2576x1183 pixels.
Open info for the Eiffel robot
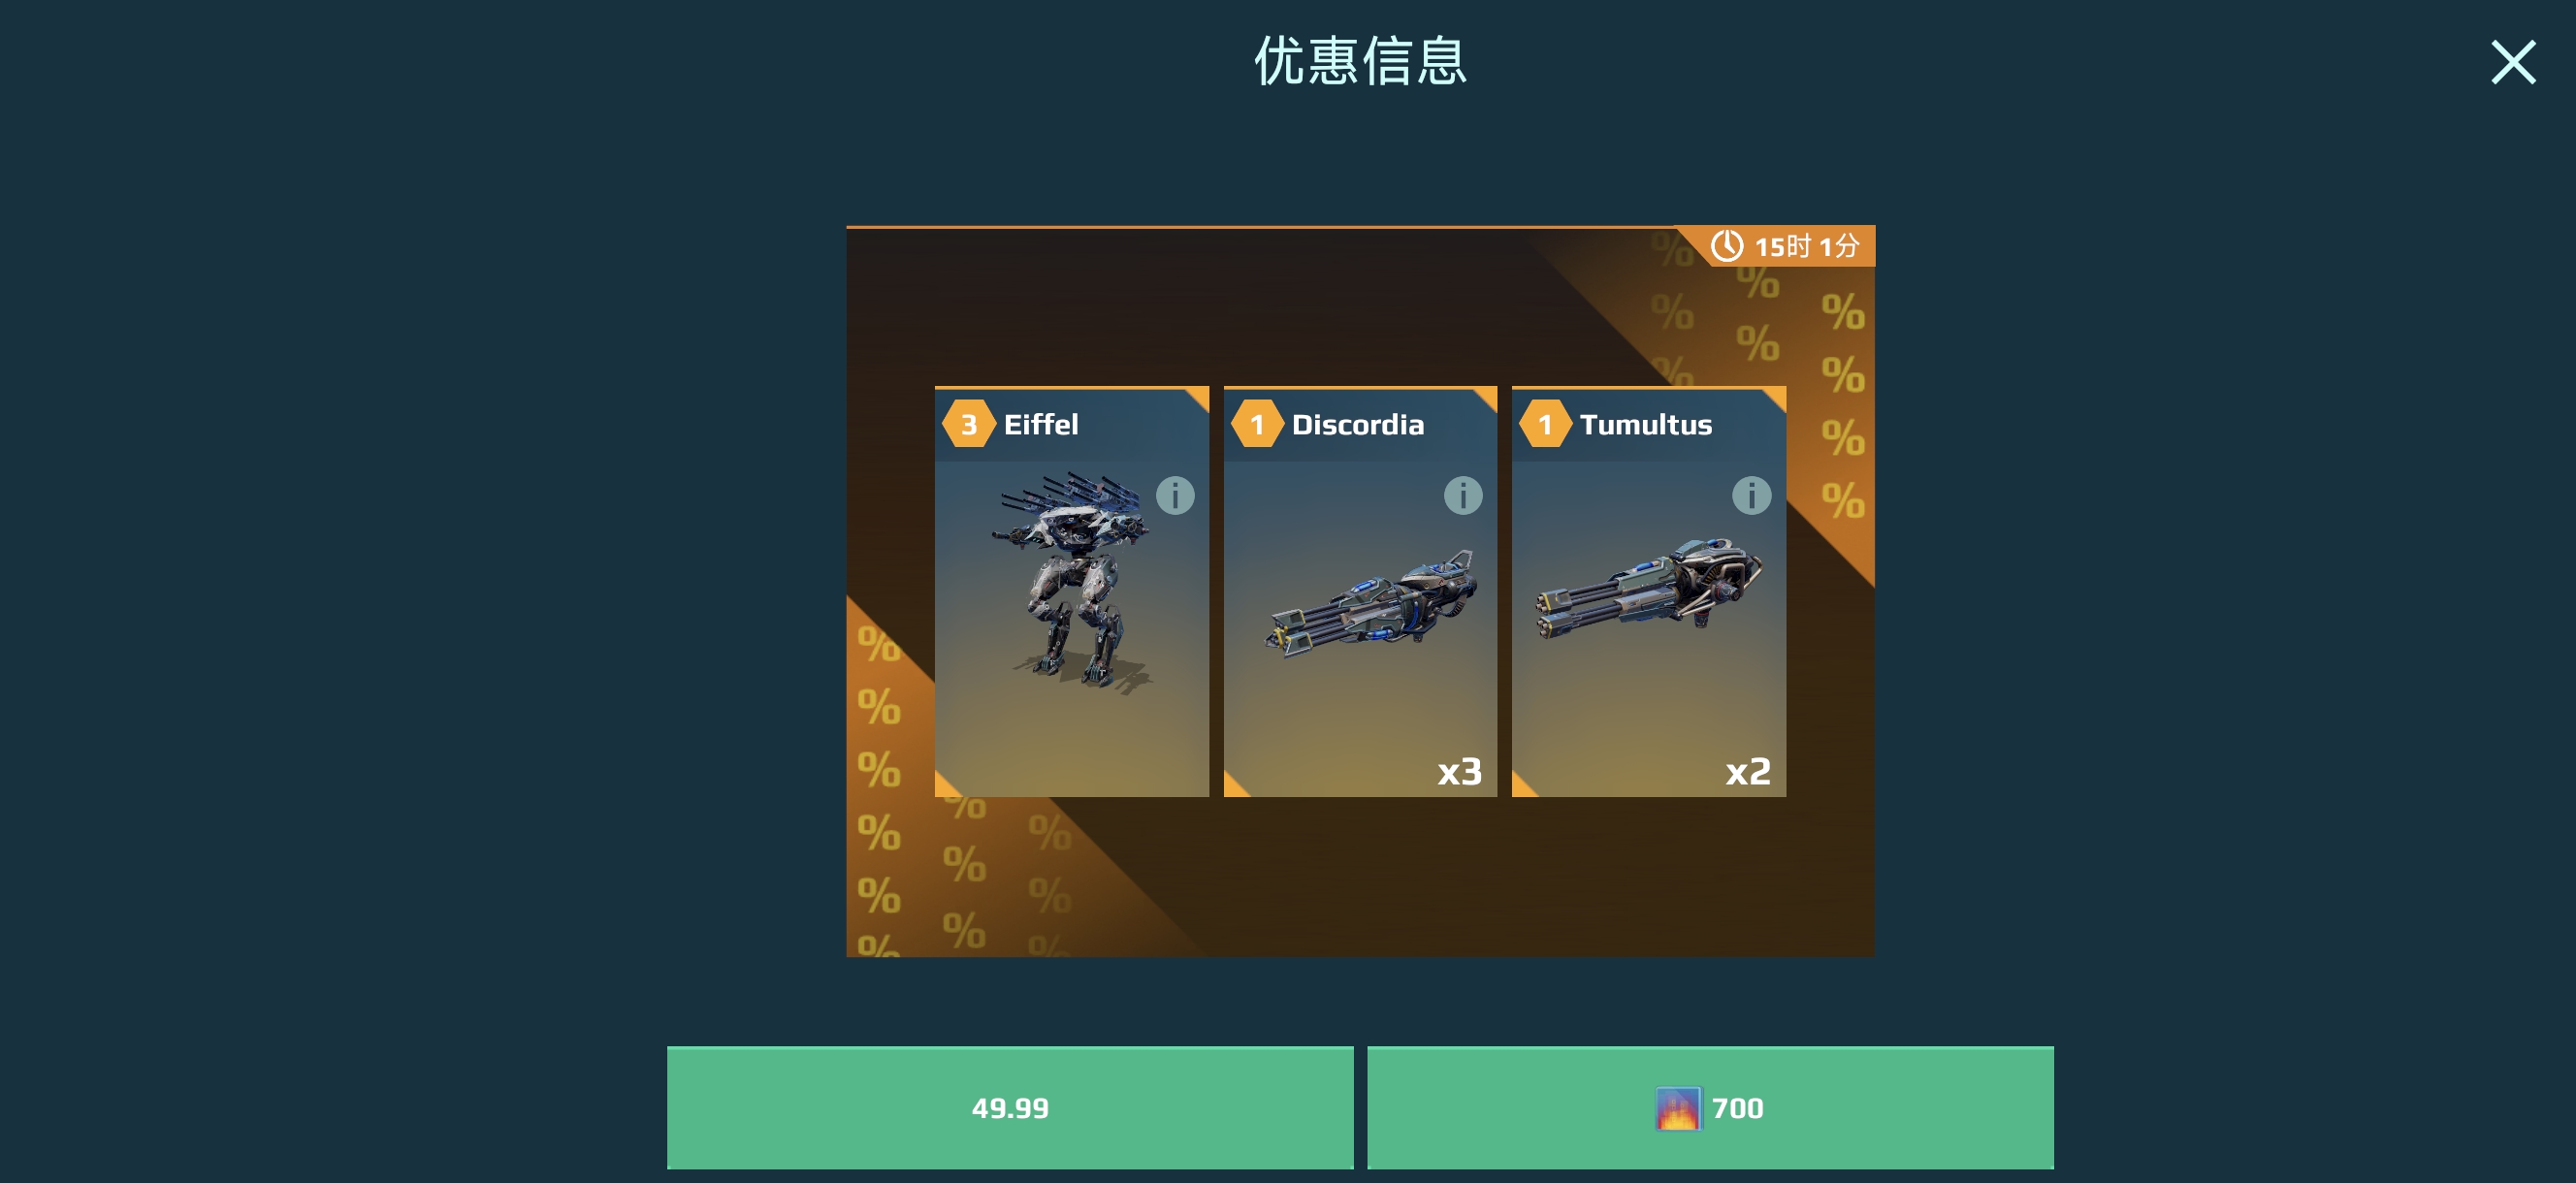click(x=1175, y=495)
